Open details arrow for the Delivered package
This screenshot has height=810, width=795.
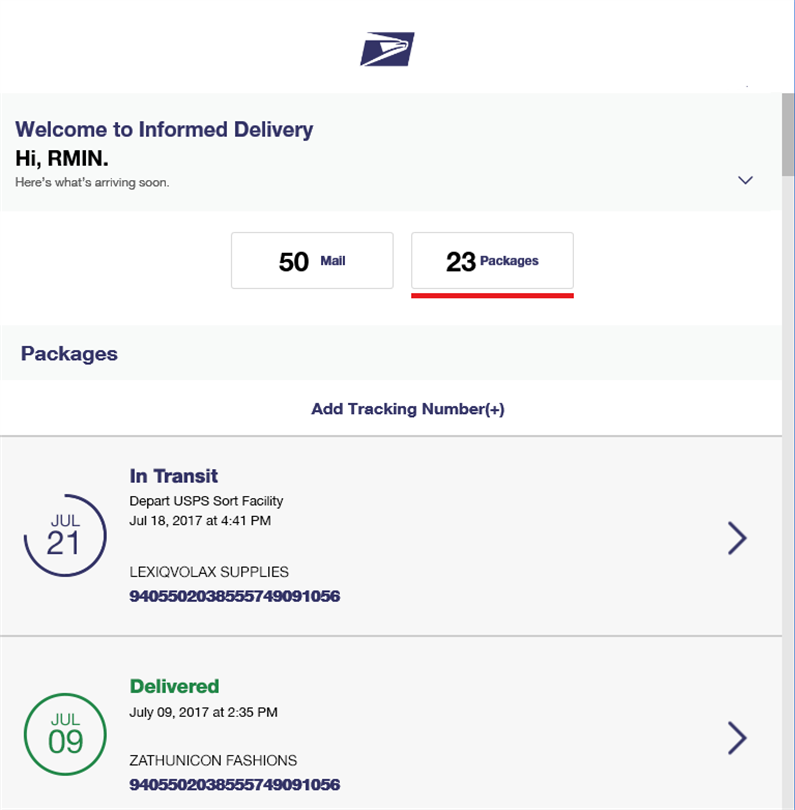(737, 738)
